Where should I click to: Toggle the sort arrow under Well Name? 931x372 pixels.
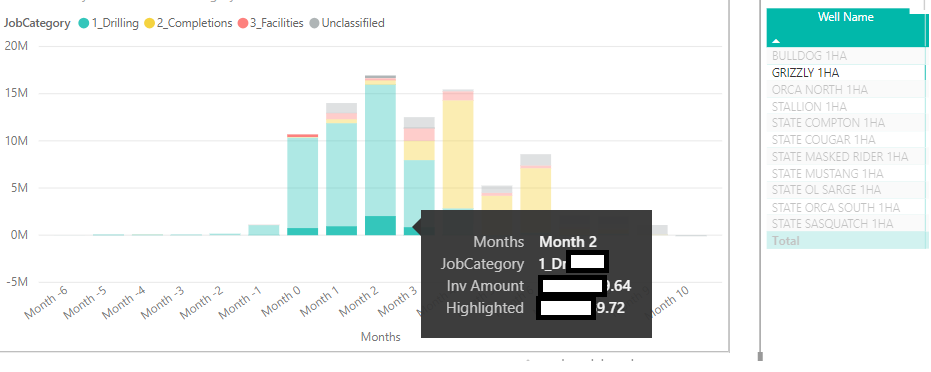[775, 41]
